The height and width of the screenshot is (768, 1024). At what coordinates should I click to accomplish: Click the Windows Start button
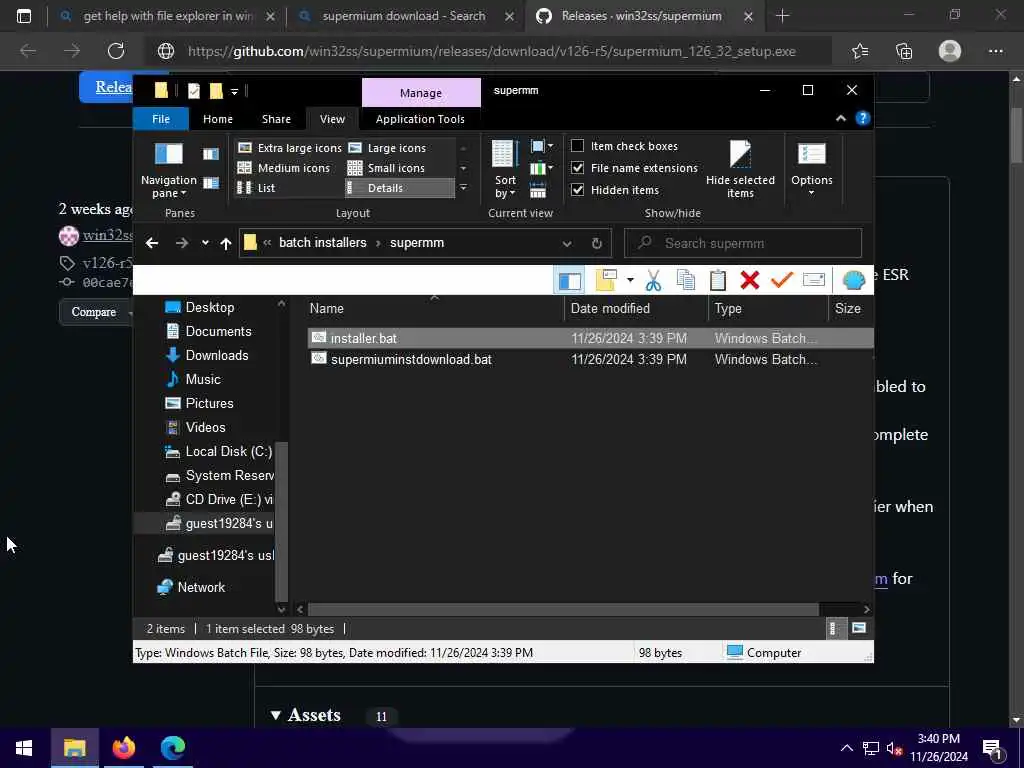tap(24, 748)
